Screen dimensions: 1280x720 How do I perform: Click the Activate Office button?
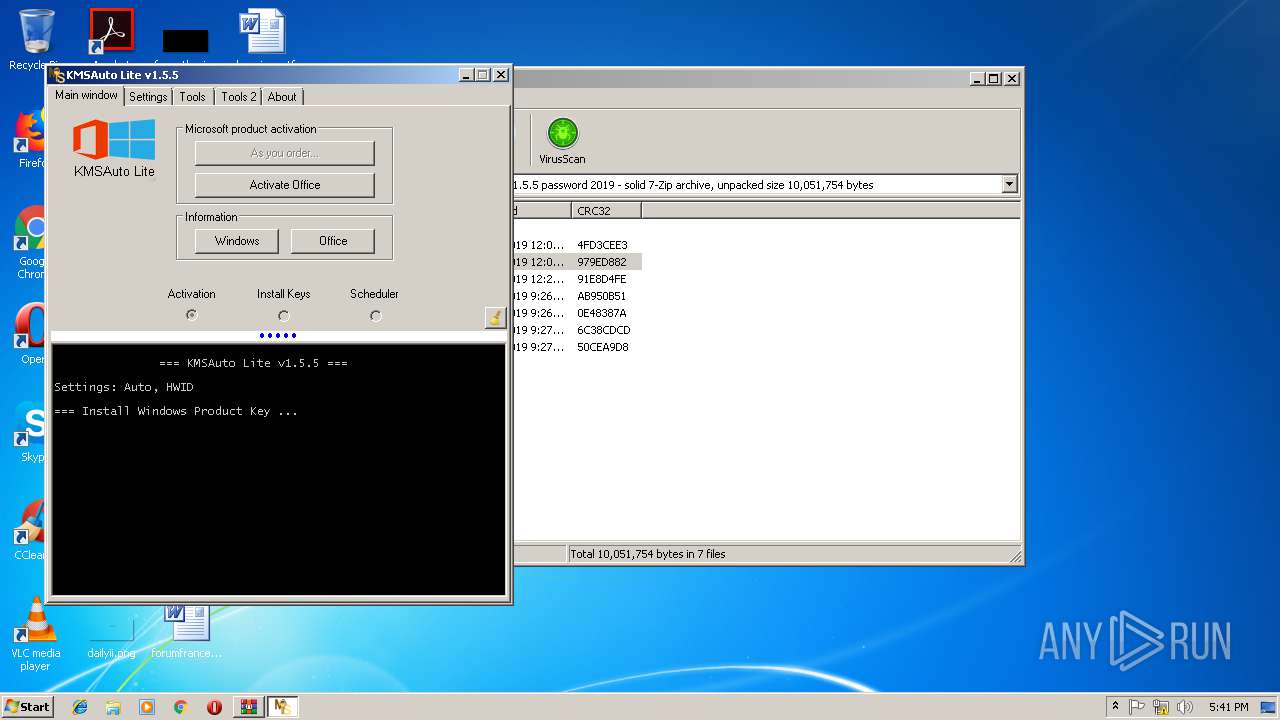tap(285, 185)
